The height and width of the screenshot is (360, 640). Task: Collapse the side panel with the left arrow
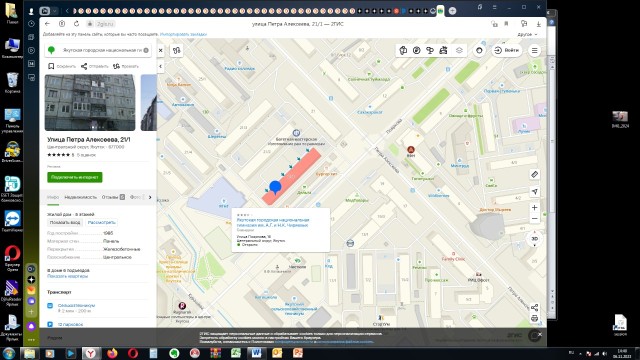pos(160,66)
